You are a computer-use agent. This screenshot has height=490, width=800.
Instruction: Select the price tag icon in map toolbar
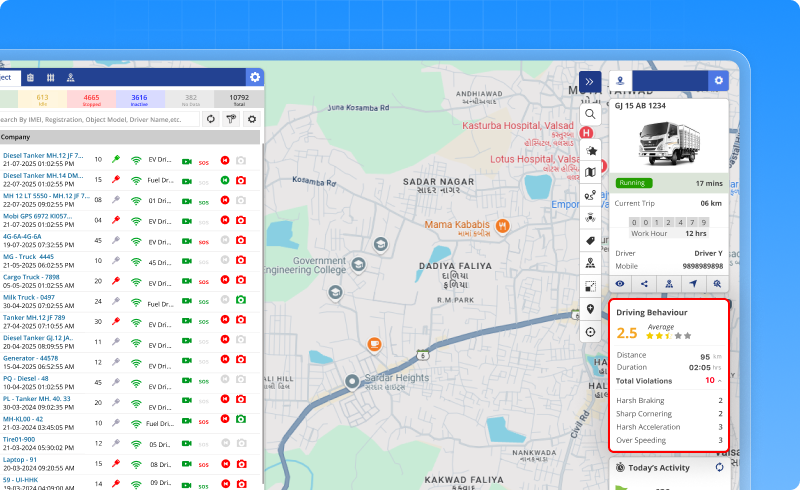pos(591,240)
